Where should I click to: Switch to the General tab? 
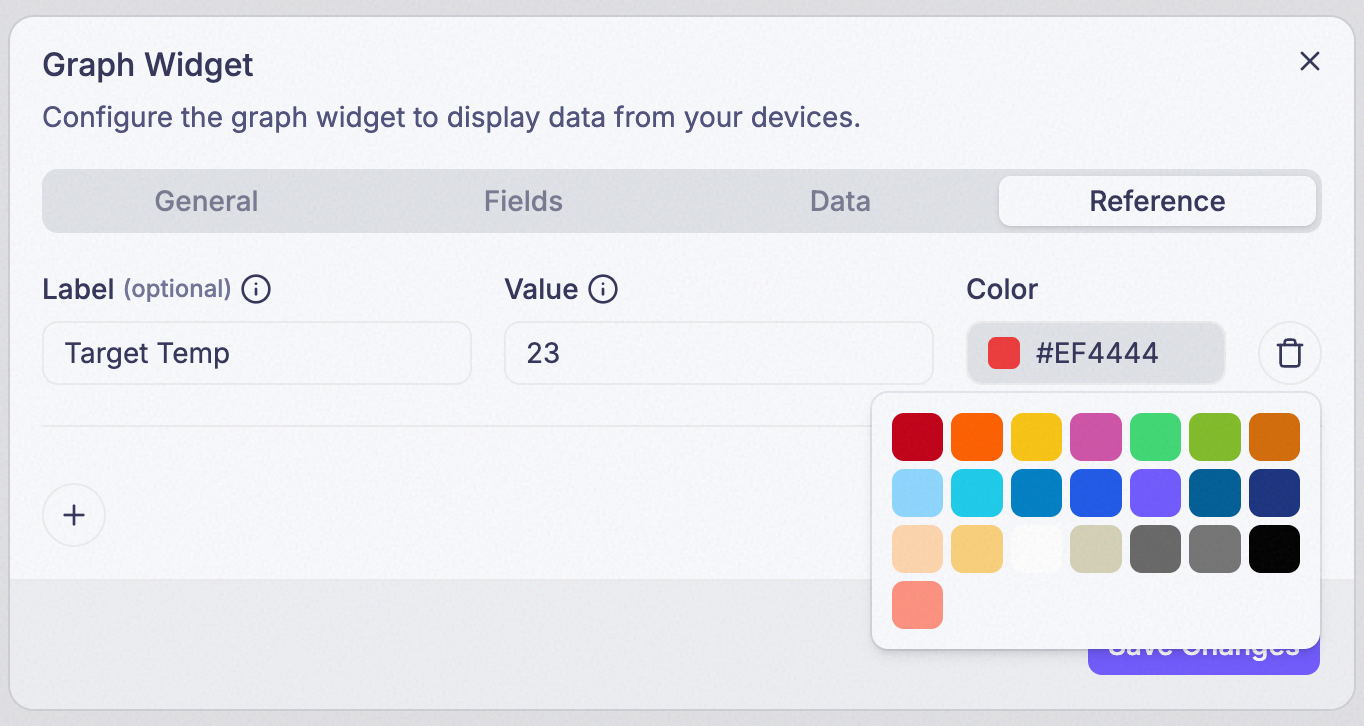[206, 201]
